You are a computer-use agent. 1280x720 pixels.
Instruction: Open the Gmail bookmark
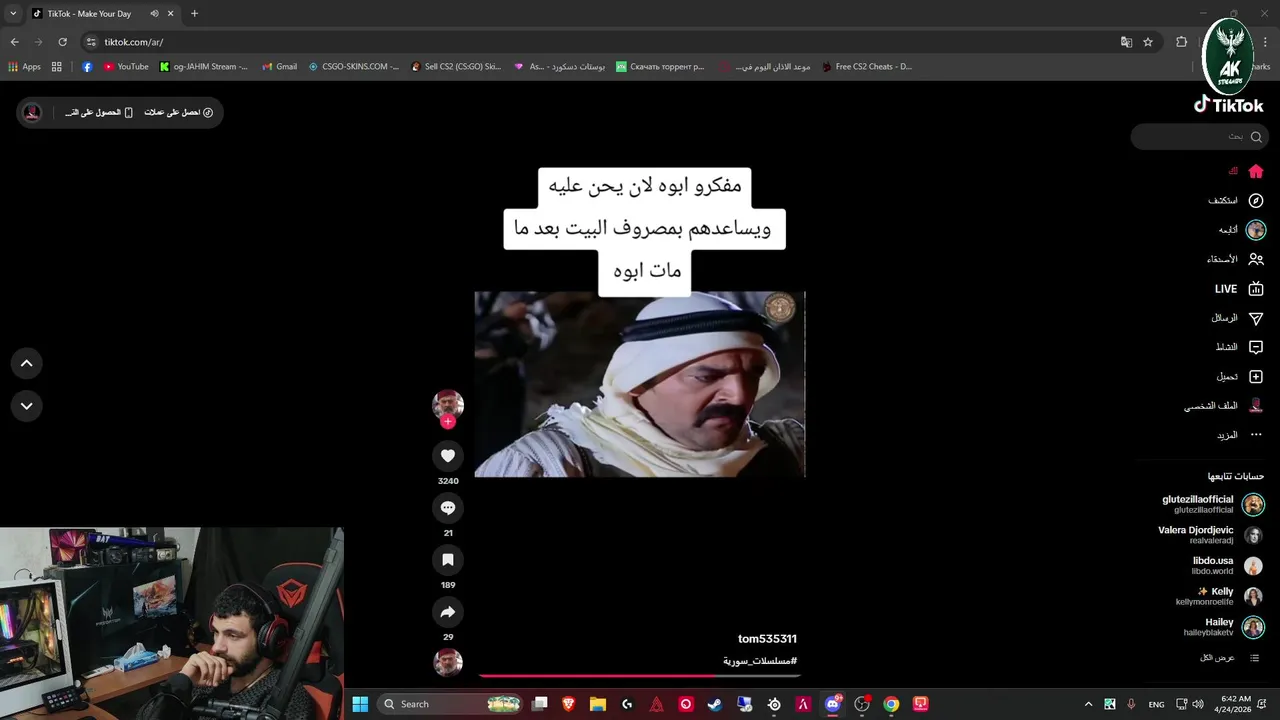[279, 67]
